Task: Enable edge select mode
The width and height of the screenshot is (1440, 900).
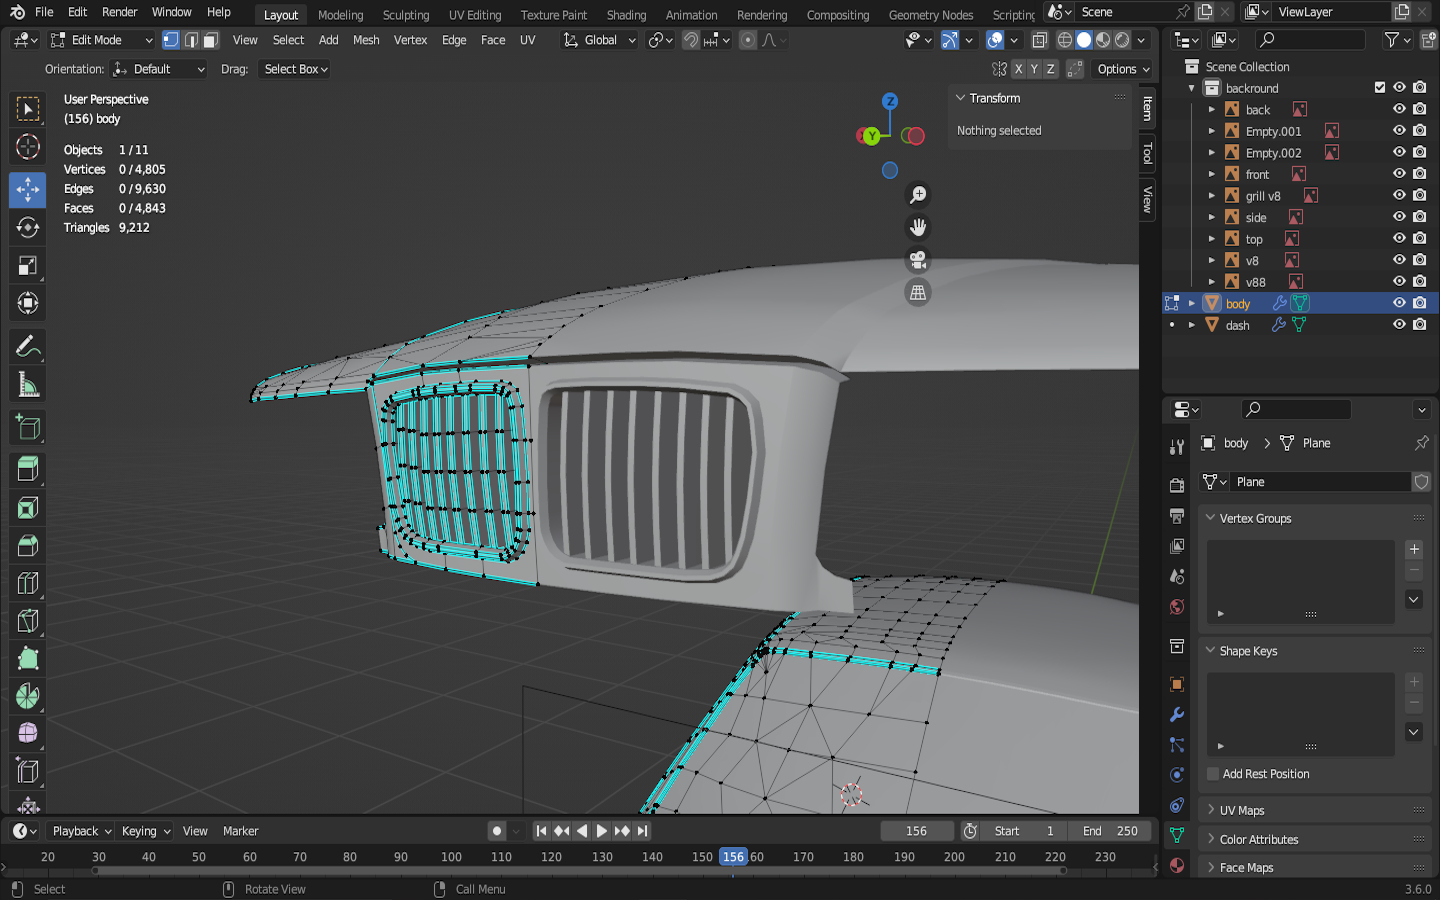Action: 191,40
